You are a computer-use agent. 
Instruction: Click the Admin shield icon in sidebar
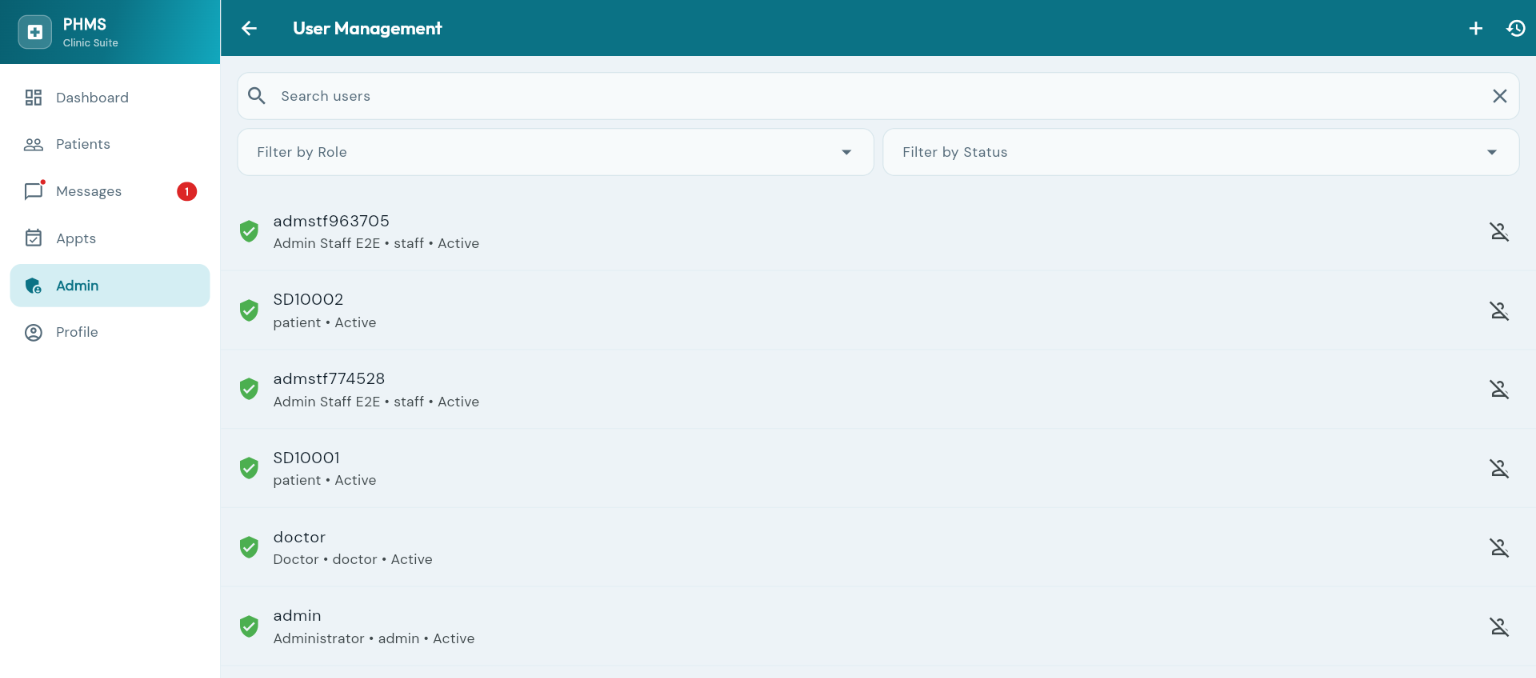[34, 285]
